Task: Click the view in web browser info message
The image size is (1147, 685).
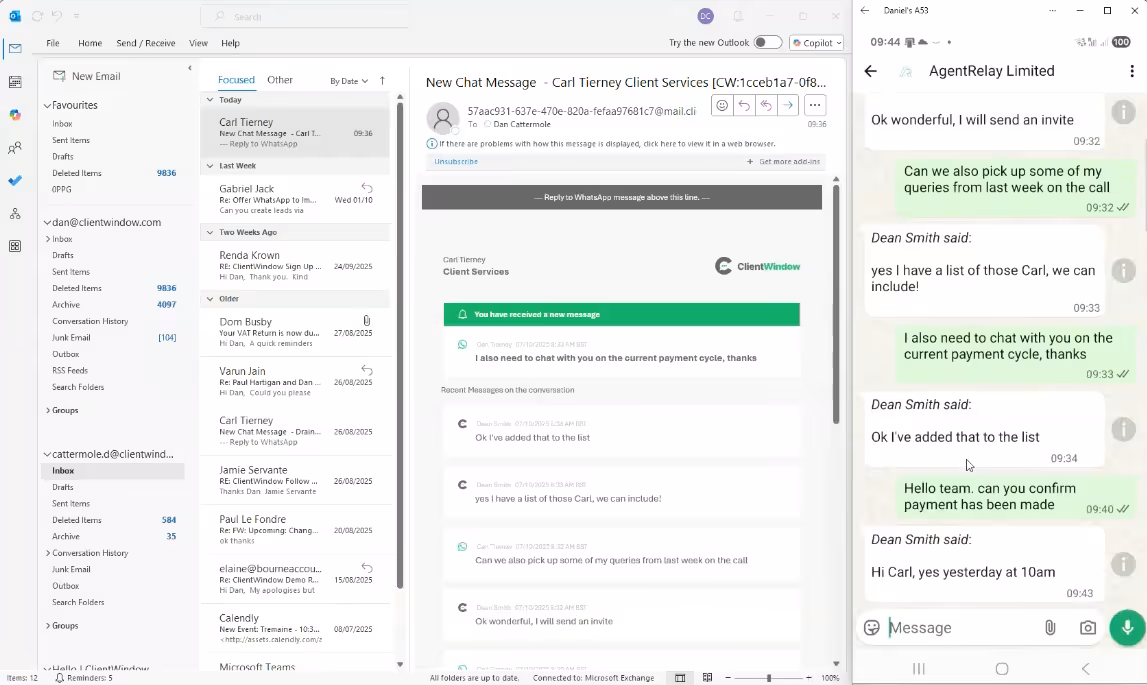Action: point(601,144)
